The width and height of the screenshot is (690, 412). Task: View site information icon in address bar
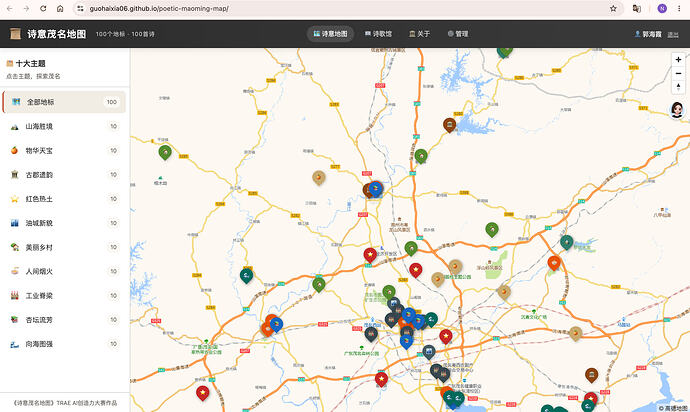tap(80, 8)
